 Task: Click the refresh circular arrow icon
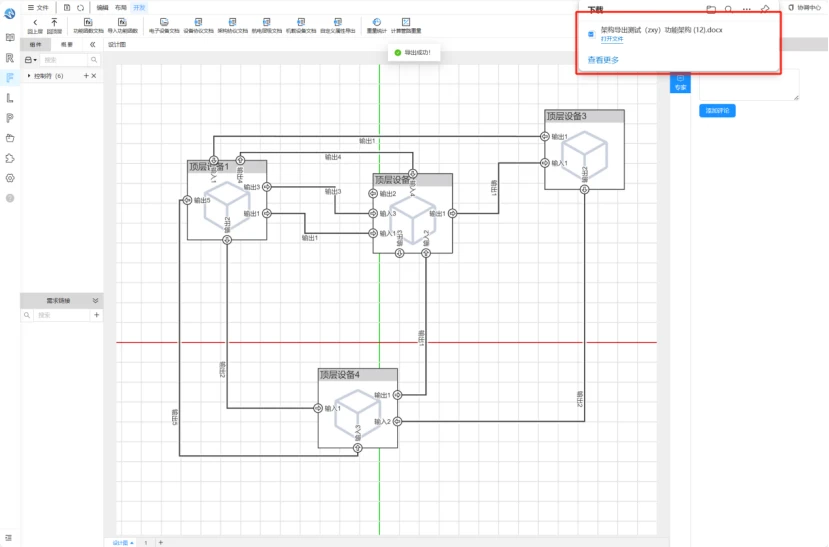coord(80,7)
